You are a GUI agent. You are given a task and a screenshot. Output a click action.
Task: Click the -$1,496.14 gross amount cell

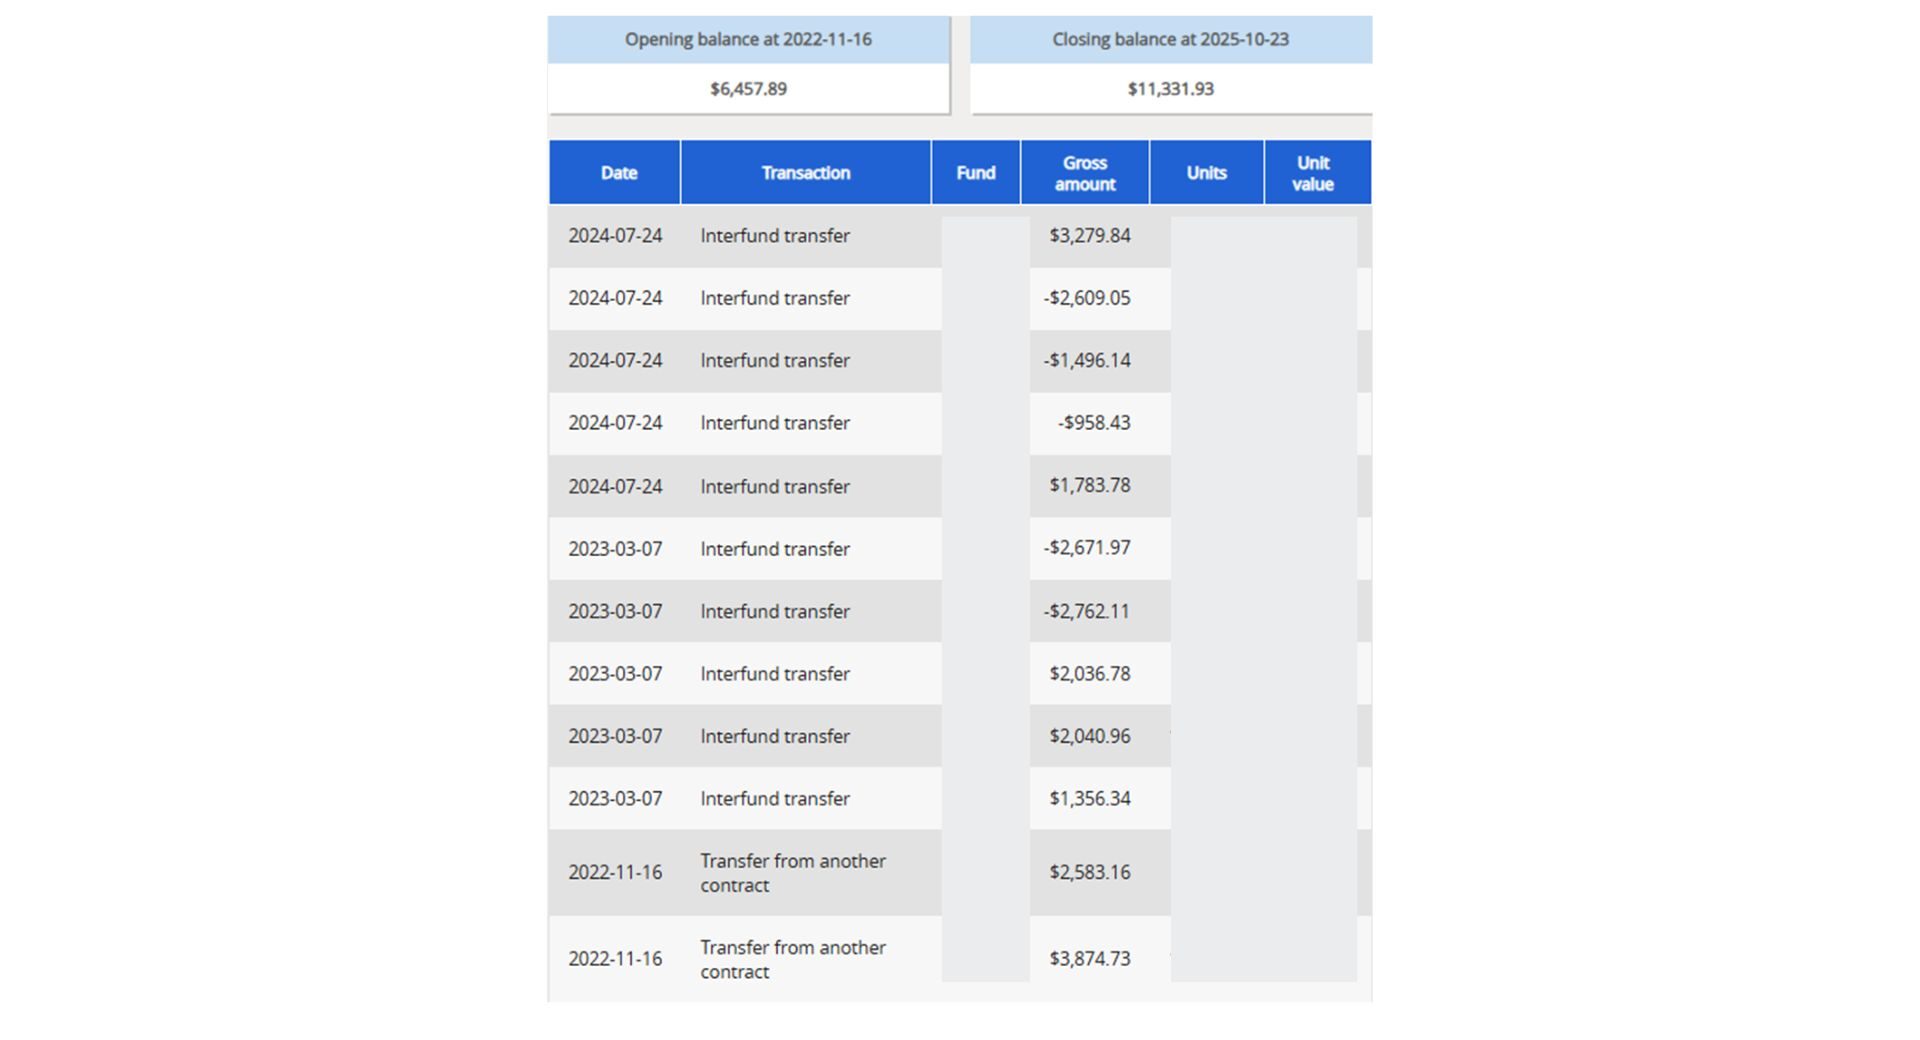(1087, 361)
